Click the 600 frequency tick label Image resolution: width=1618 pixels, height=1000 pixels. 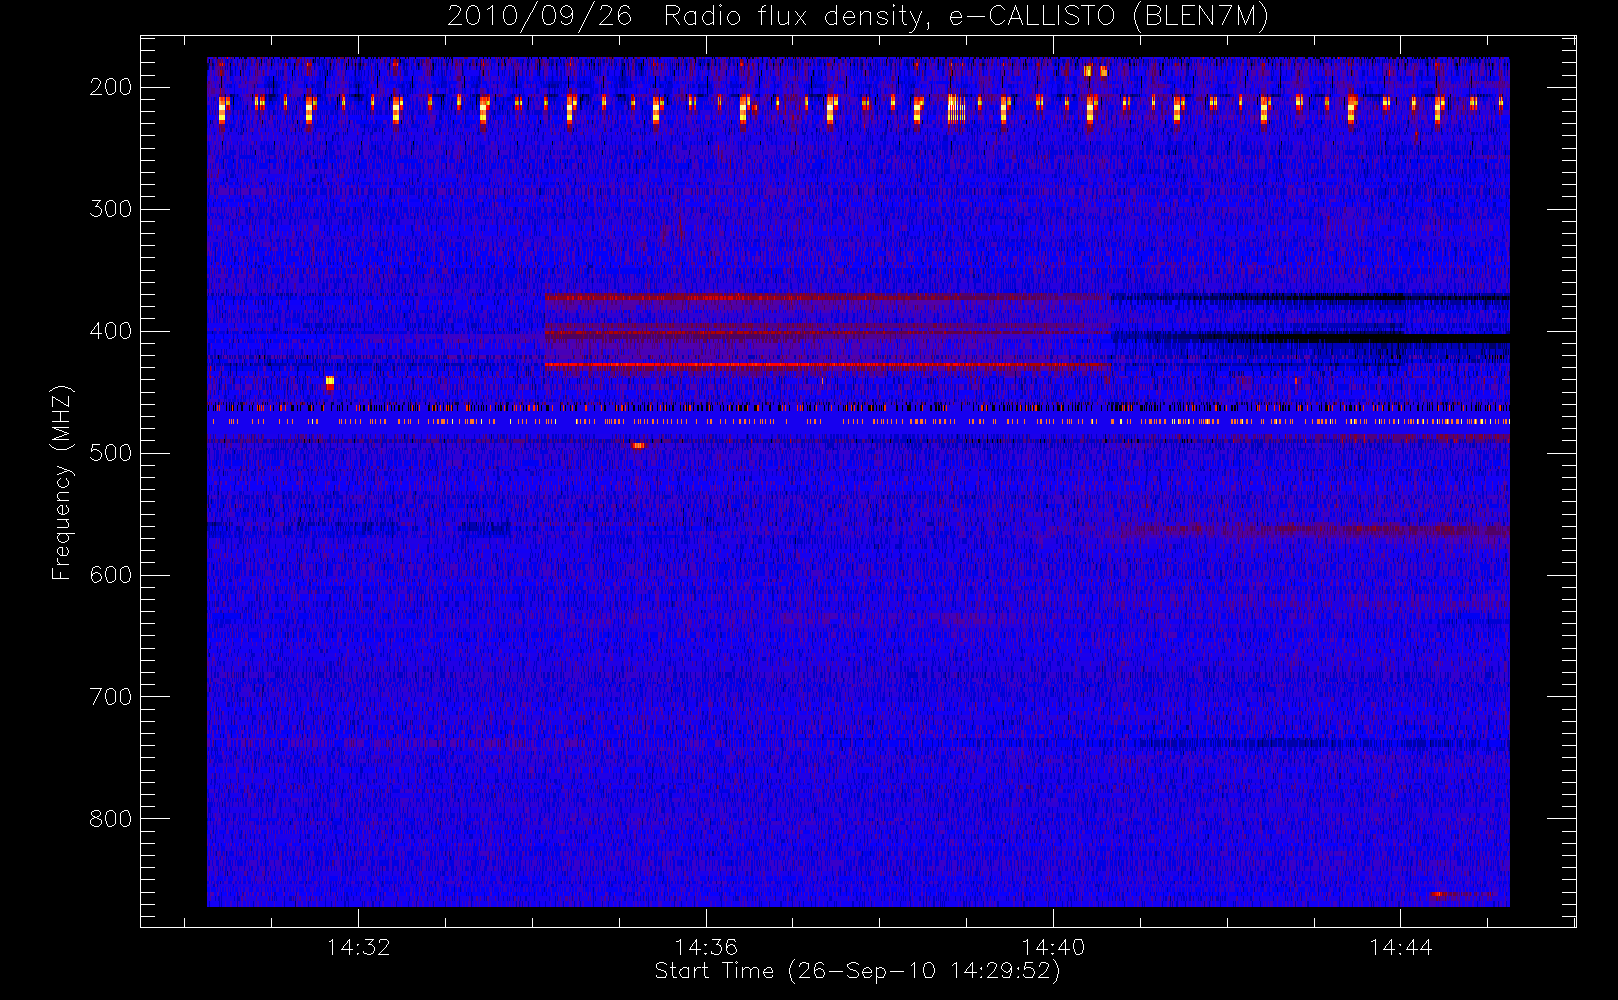[111, 575]
